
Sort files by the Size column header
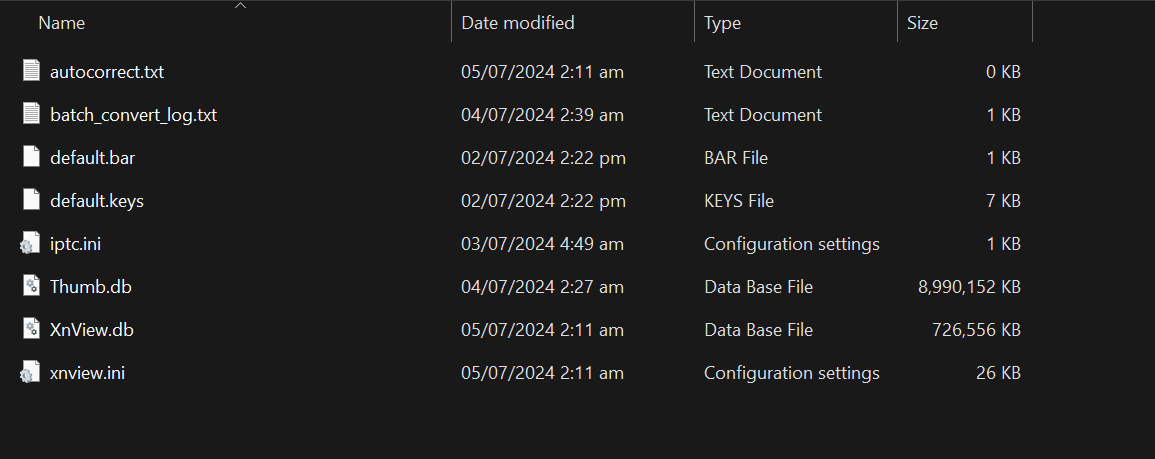(922, 22)
